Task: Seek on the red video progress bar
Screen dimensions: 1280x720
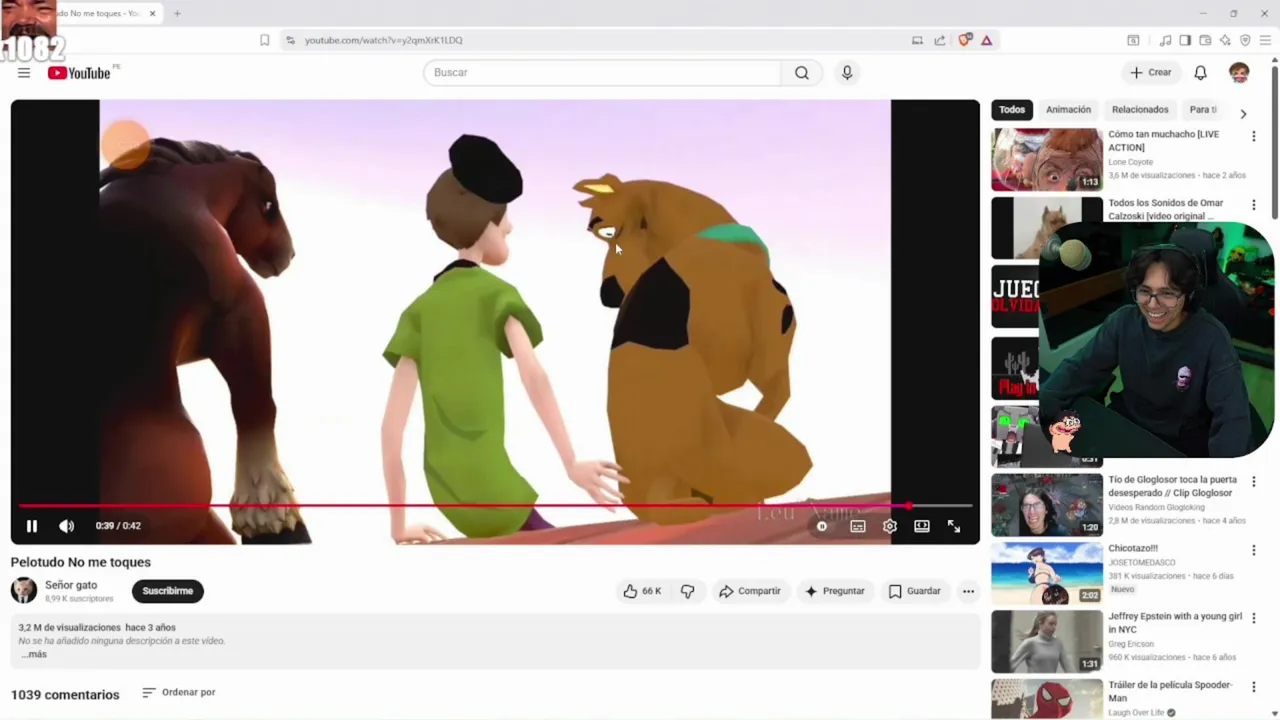Action: (495, 506)
